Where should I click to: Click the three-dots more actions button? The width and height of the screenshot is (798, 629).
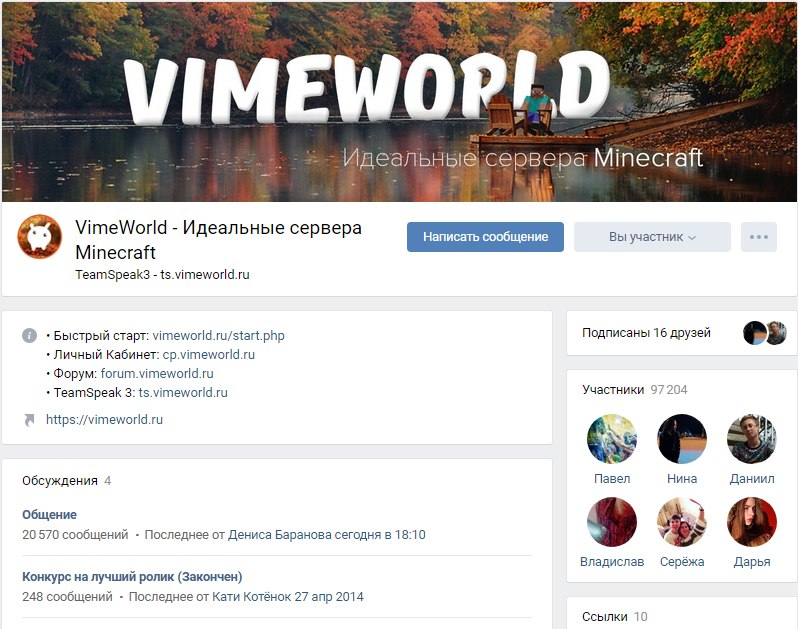pyautogui.click(x=758, y=237)
